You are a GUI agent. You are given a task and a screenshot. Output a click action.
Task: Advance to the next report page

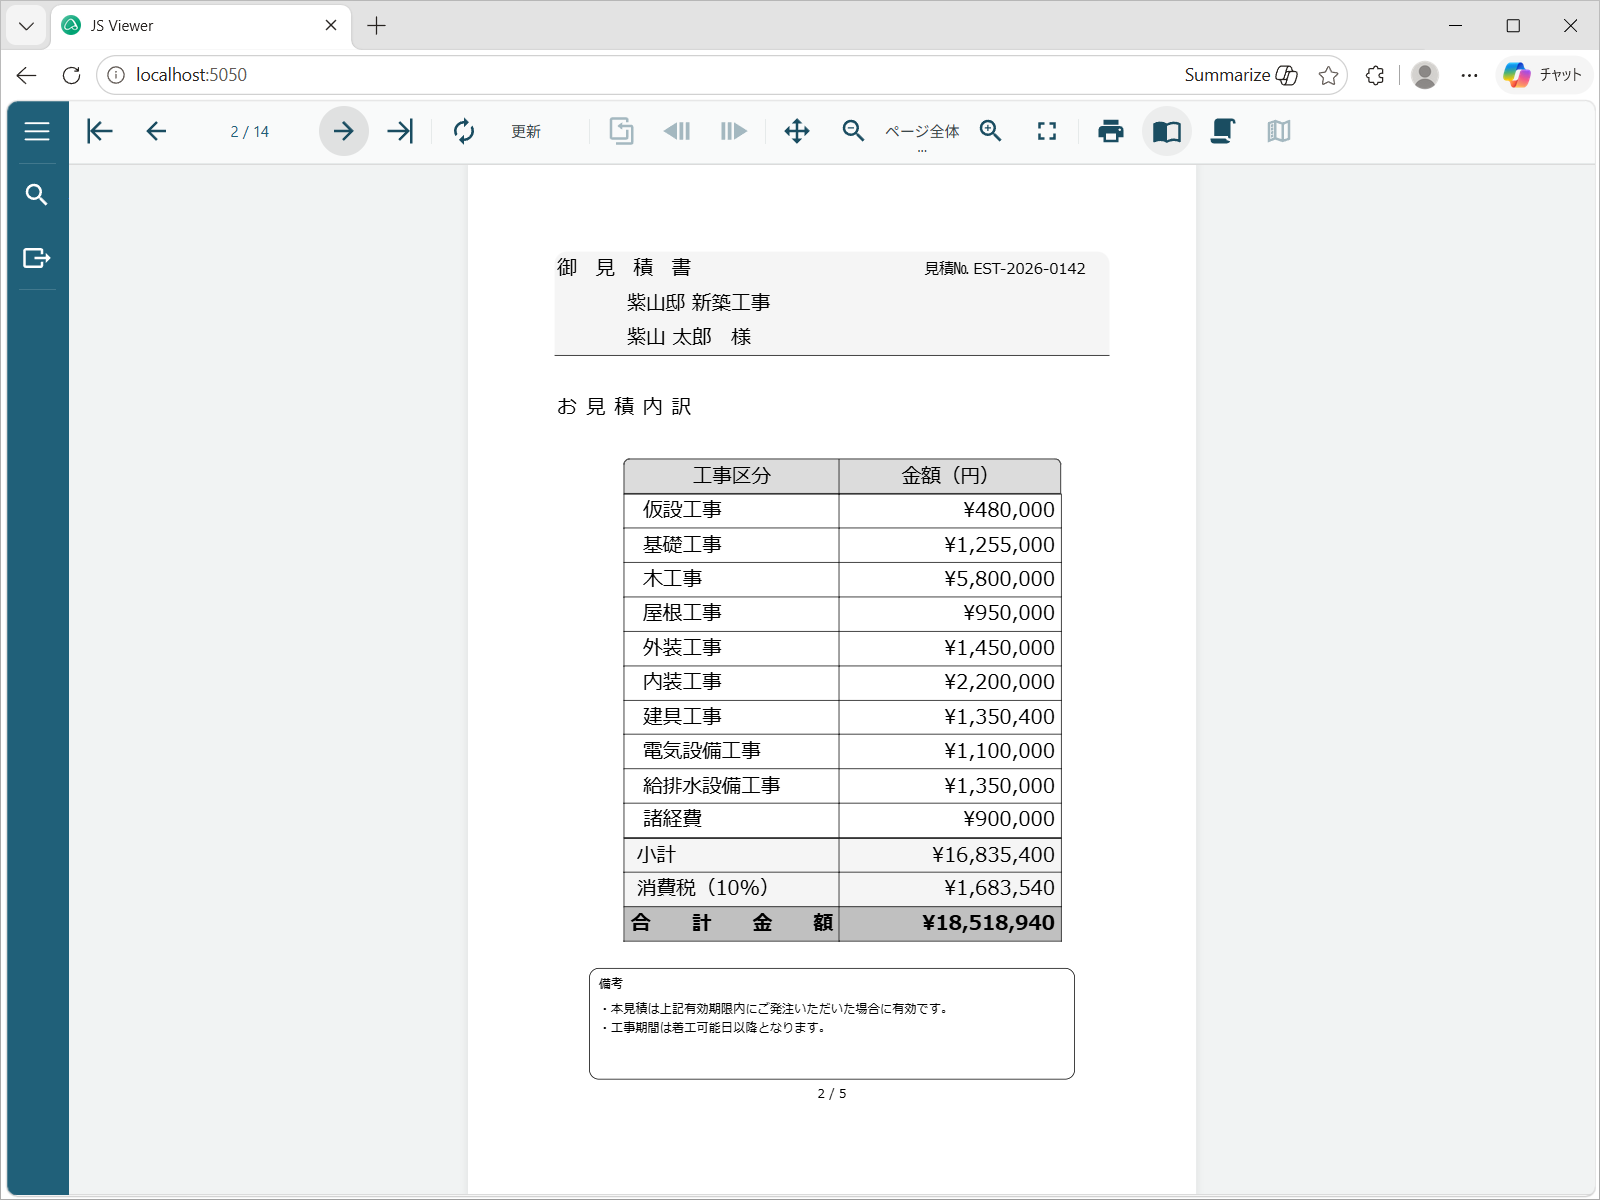(x=343, y=131)
